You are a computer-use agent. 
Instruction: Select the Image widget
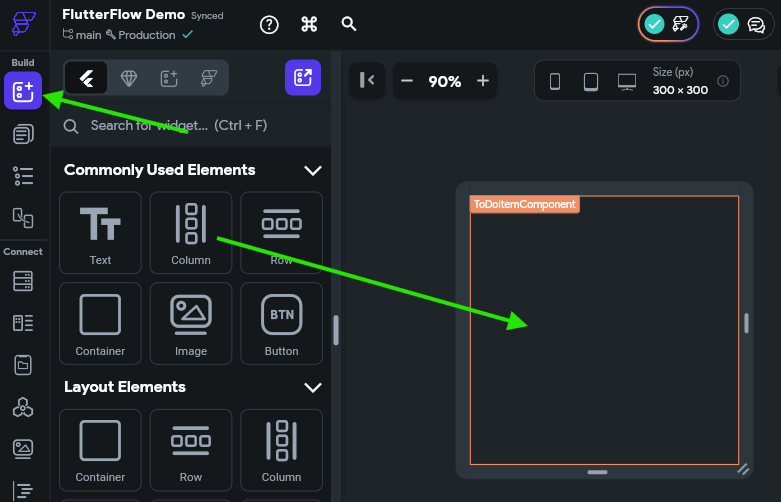pyautogui.click(x=191, y=324)
